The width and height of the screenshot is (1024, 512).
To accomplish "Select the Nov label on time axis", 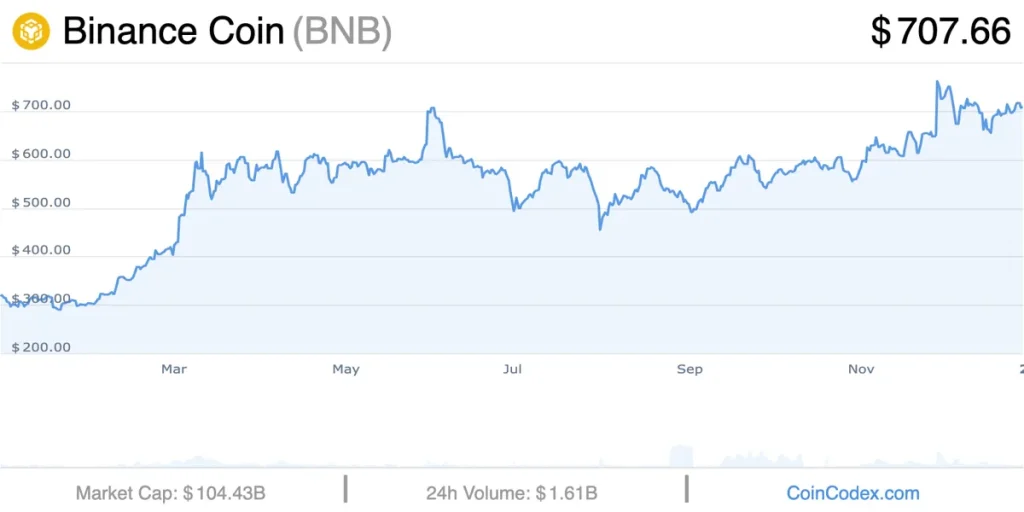I will pyautogui.click(x=861, y=370).
